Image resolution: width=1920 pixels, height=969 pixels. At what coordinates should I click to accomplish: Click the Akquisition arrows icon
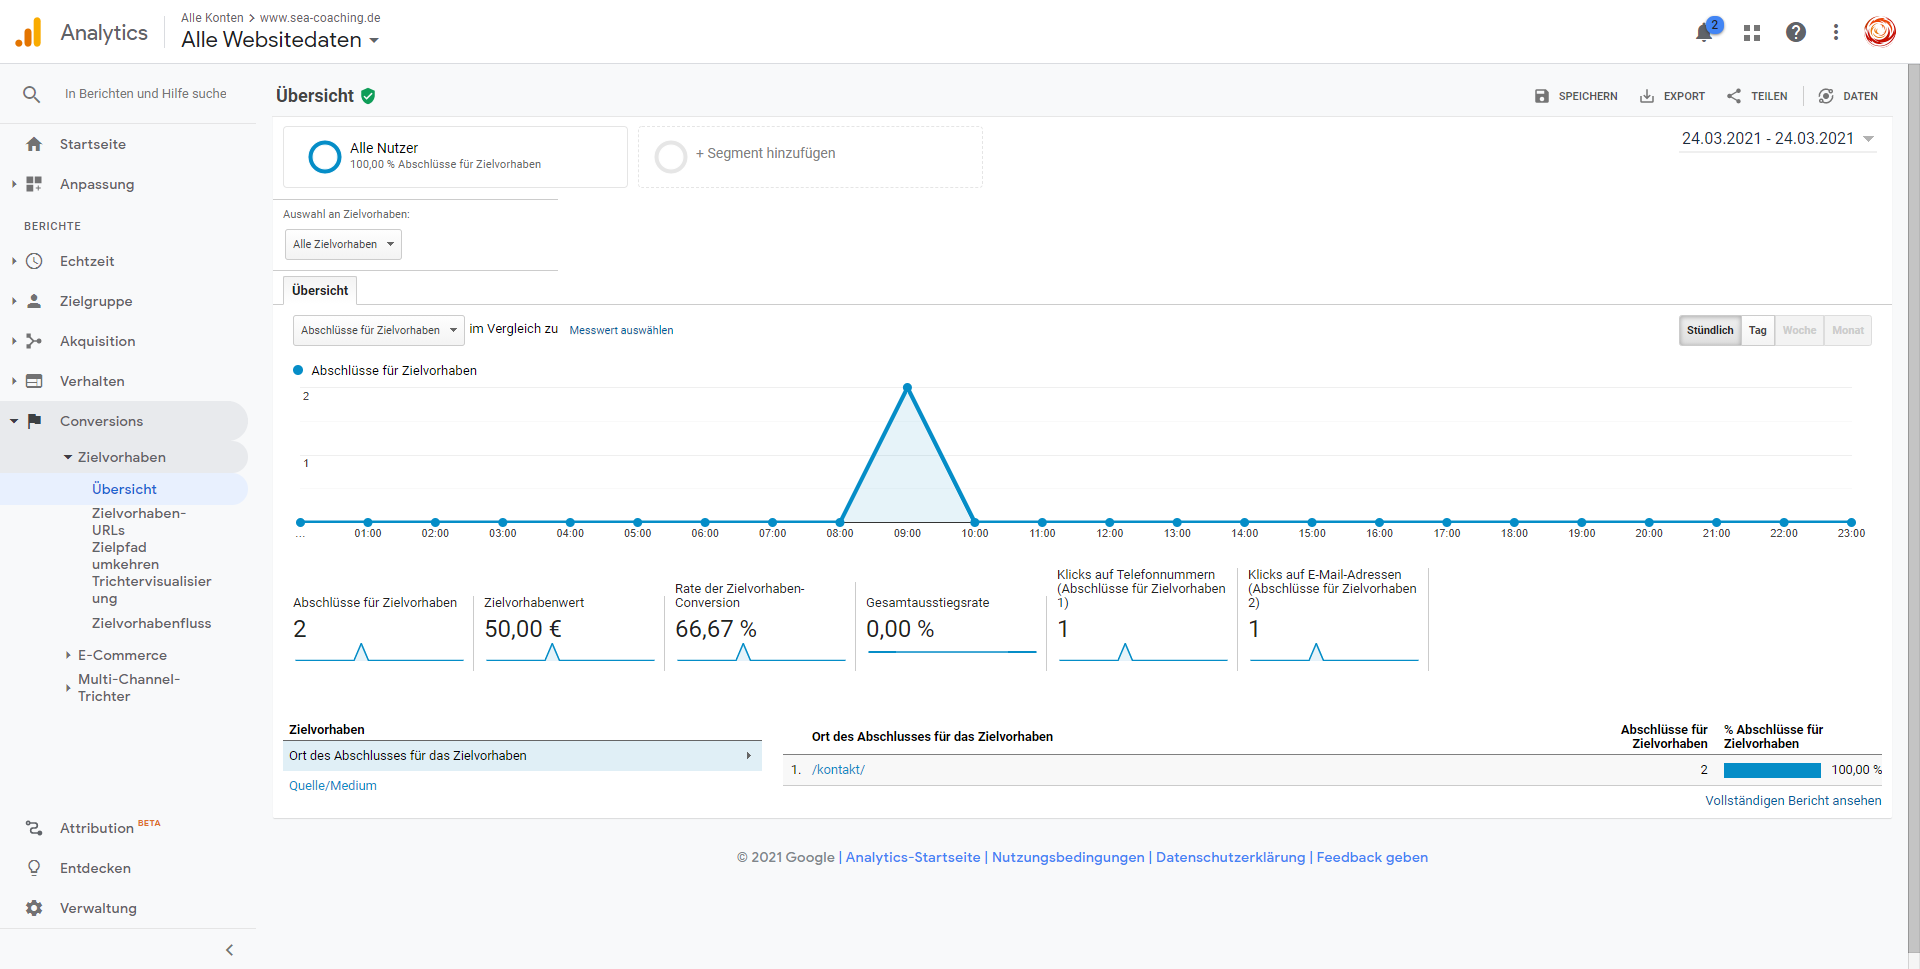pos(34,341)
